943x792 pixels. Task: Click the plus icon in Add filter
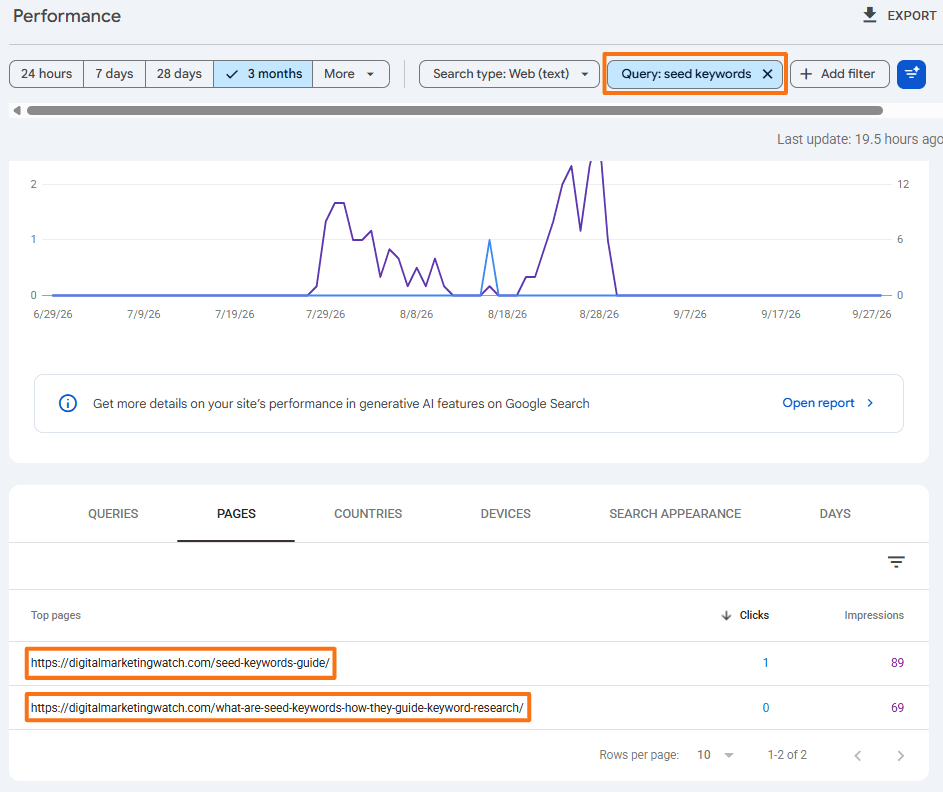click(x=806, y=74)
